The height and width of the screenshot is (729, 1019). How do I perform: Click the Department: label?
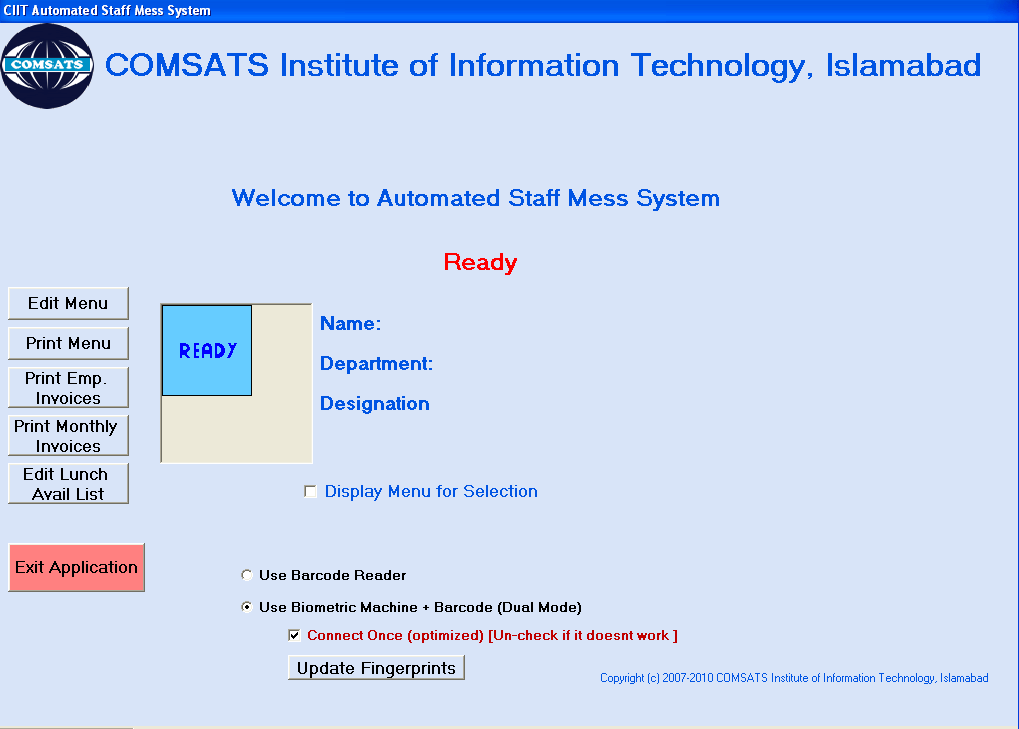click(376, 363)
